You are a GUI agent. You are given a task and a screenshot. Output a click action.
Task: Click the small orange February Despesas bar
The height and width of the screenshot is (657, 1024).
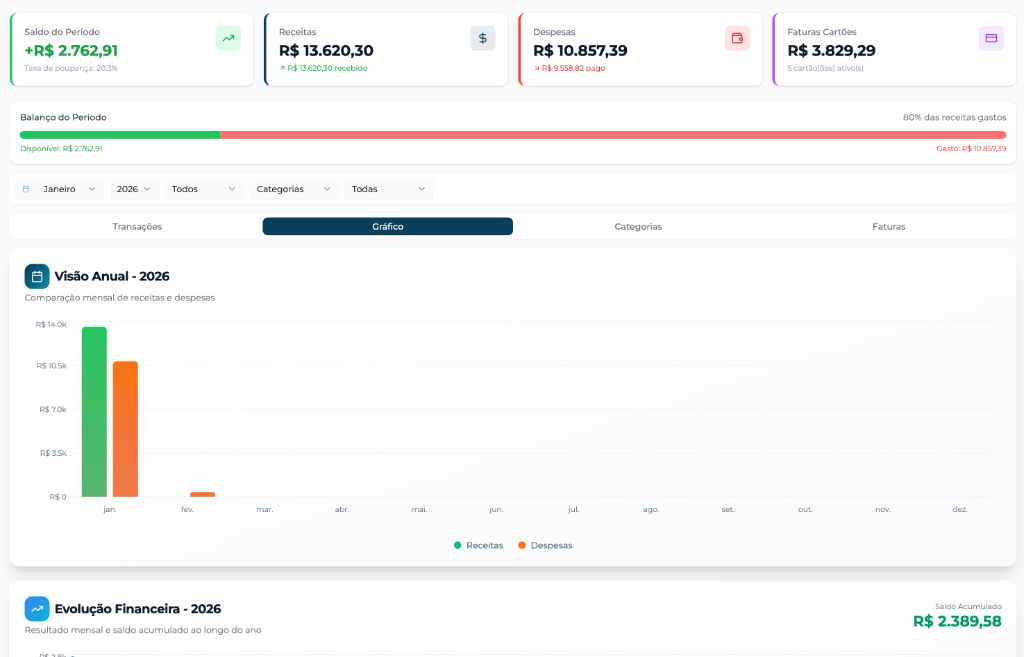[202, 494]
